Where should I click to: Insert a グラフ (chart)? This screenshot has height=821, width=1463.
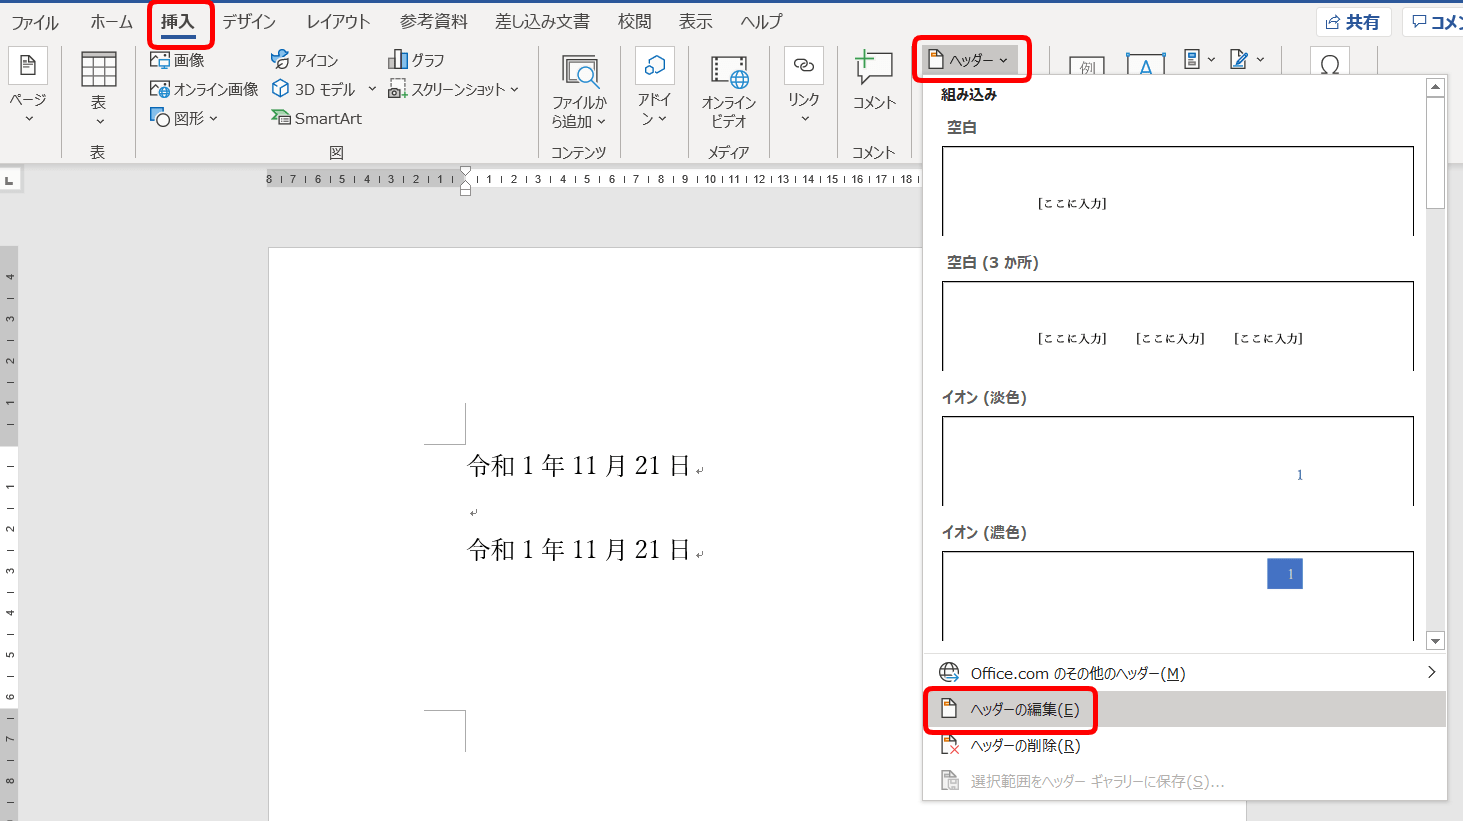click(416, 60)
